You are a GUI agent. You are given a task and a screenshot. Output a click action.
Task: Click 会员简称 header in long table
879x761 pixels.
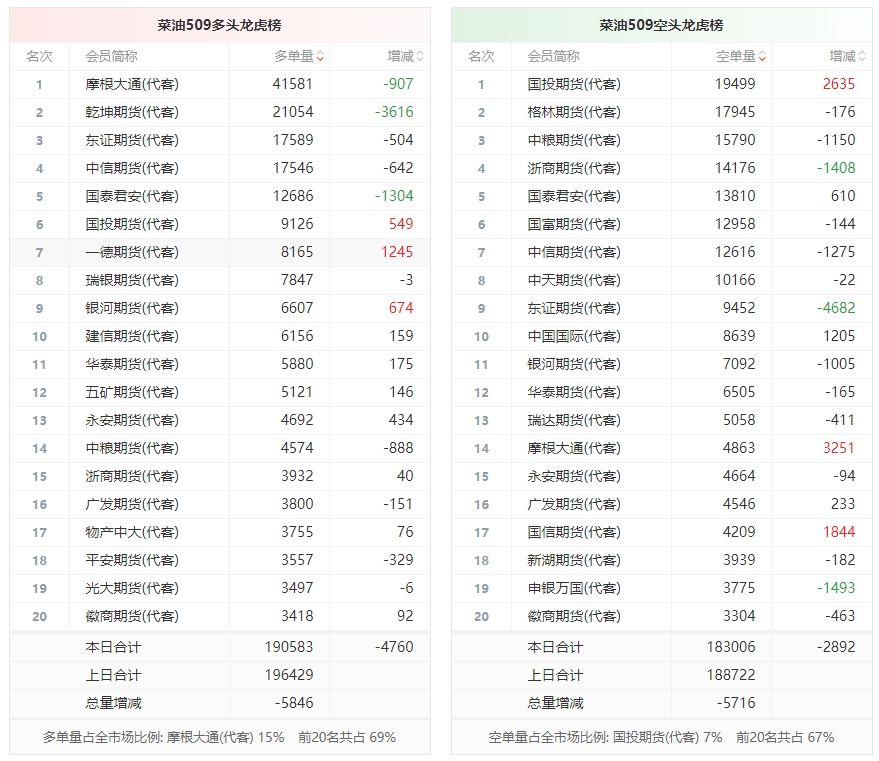pos(111,56)
